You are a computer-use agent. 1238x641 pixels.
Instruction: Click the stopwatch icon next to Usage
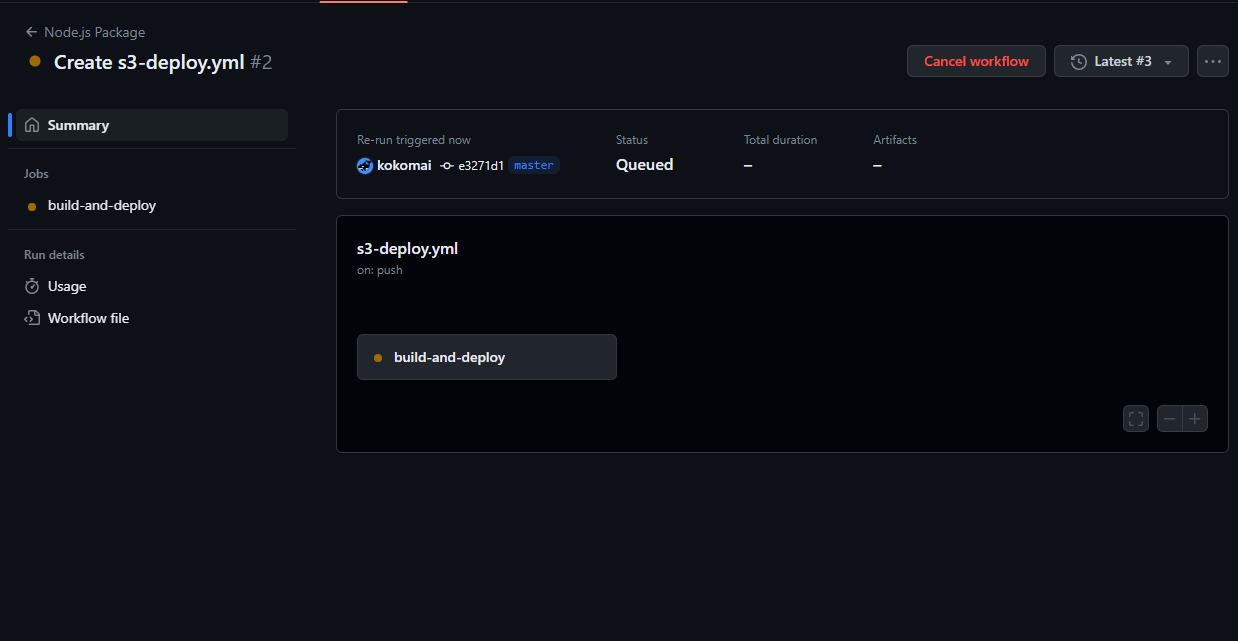point(32,286)
